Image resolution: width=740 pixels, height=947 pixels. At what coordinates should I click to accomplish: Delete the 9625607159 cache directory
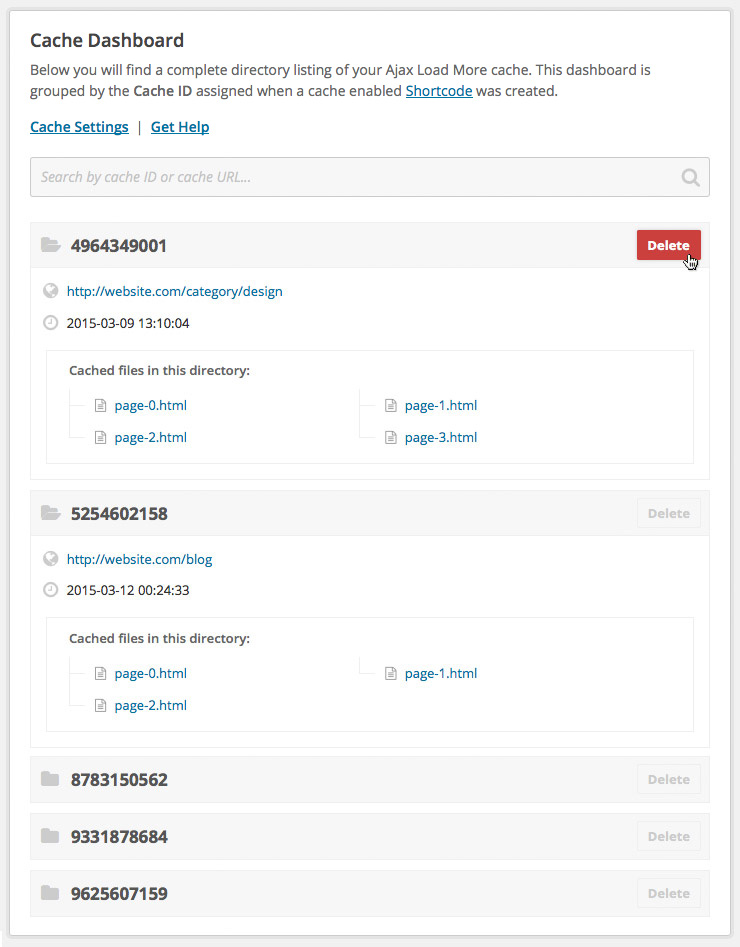point(669,893)
